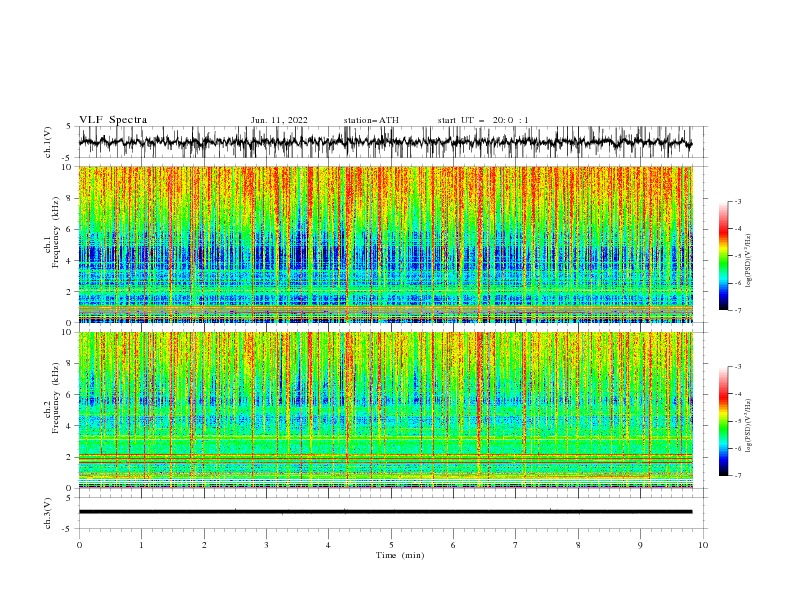Viewport: 792px width, 612px height.
Task: Click the date 'Jun. 11, 2022'
Action: [x=279, y=120]
